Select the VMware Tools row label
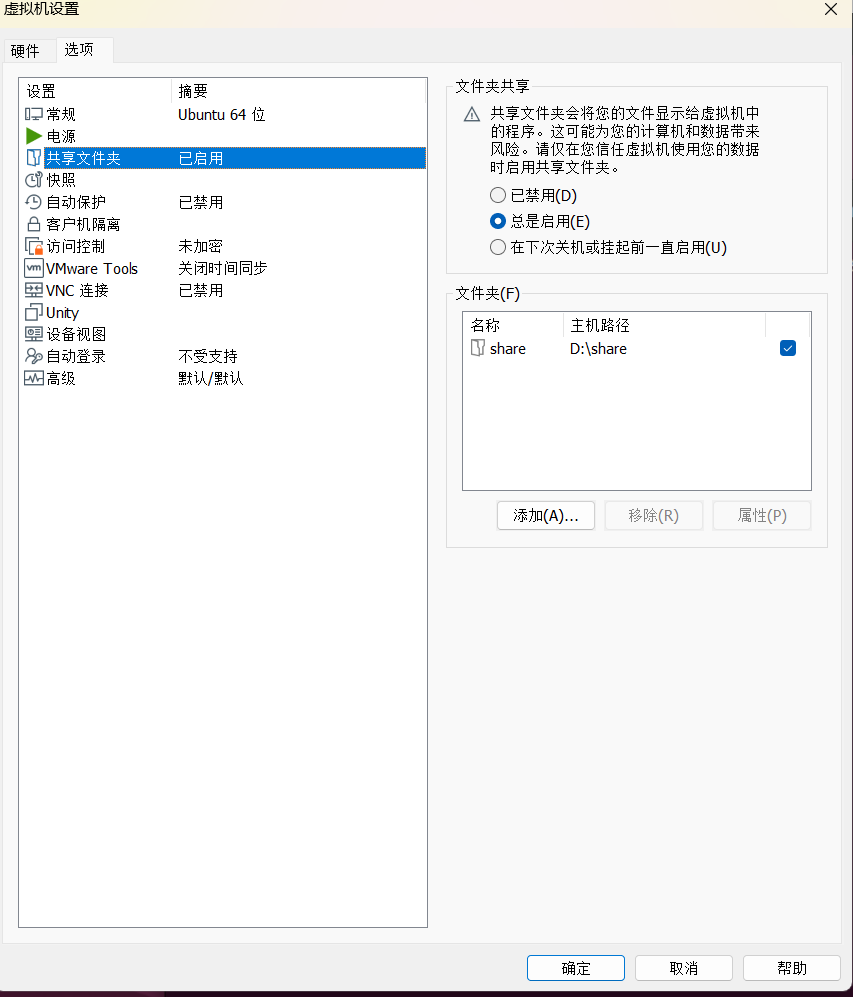Screen dimensions: 853x997 (x=92, y=268)
